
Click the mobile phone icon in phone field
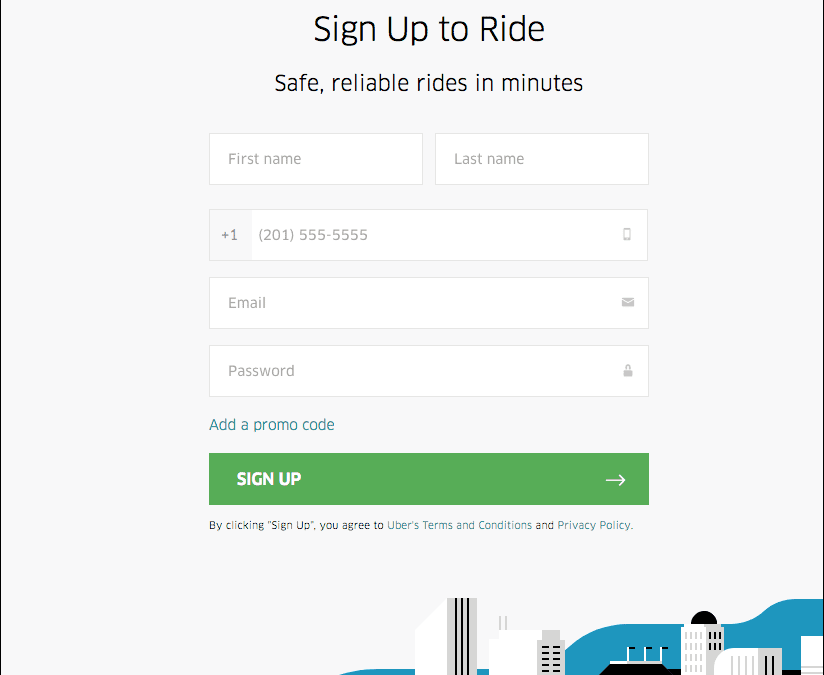coord(627,235)
